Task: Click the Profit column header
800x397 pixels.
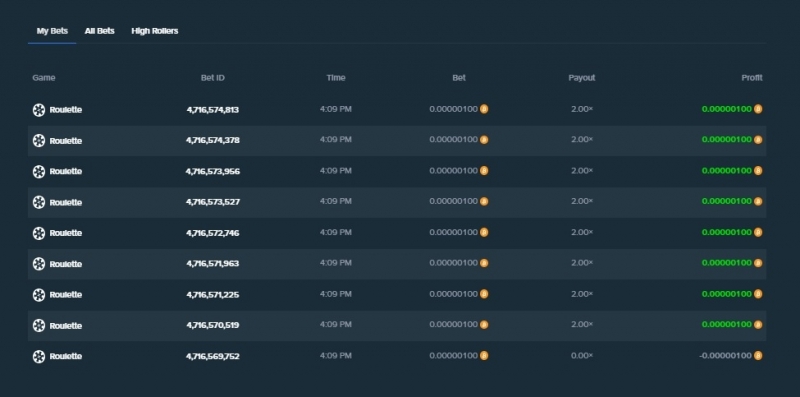Action: [752, 78]
